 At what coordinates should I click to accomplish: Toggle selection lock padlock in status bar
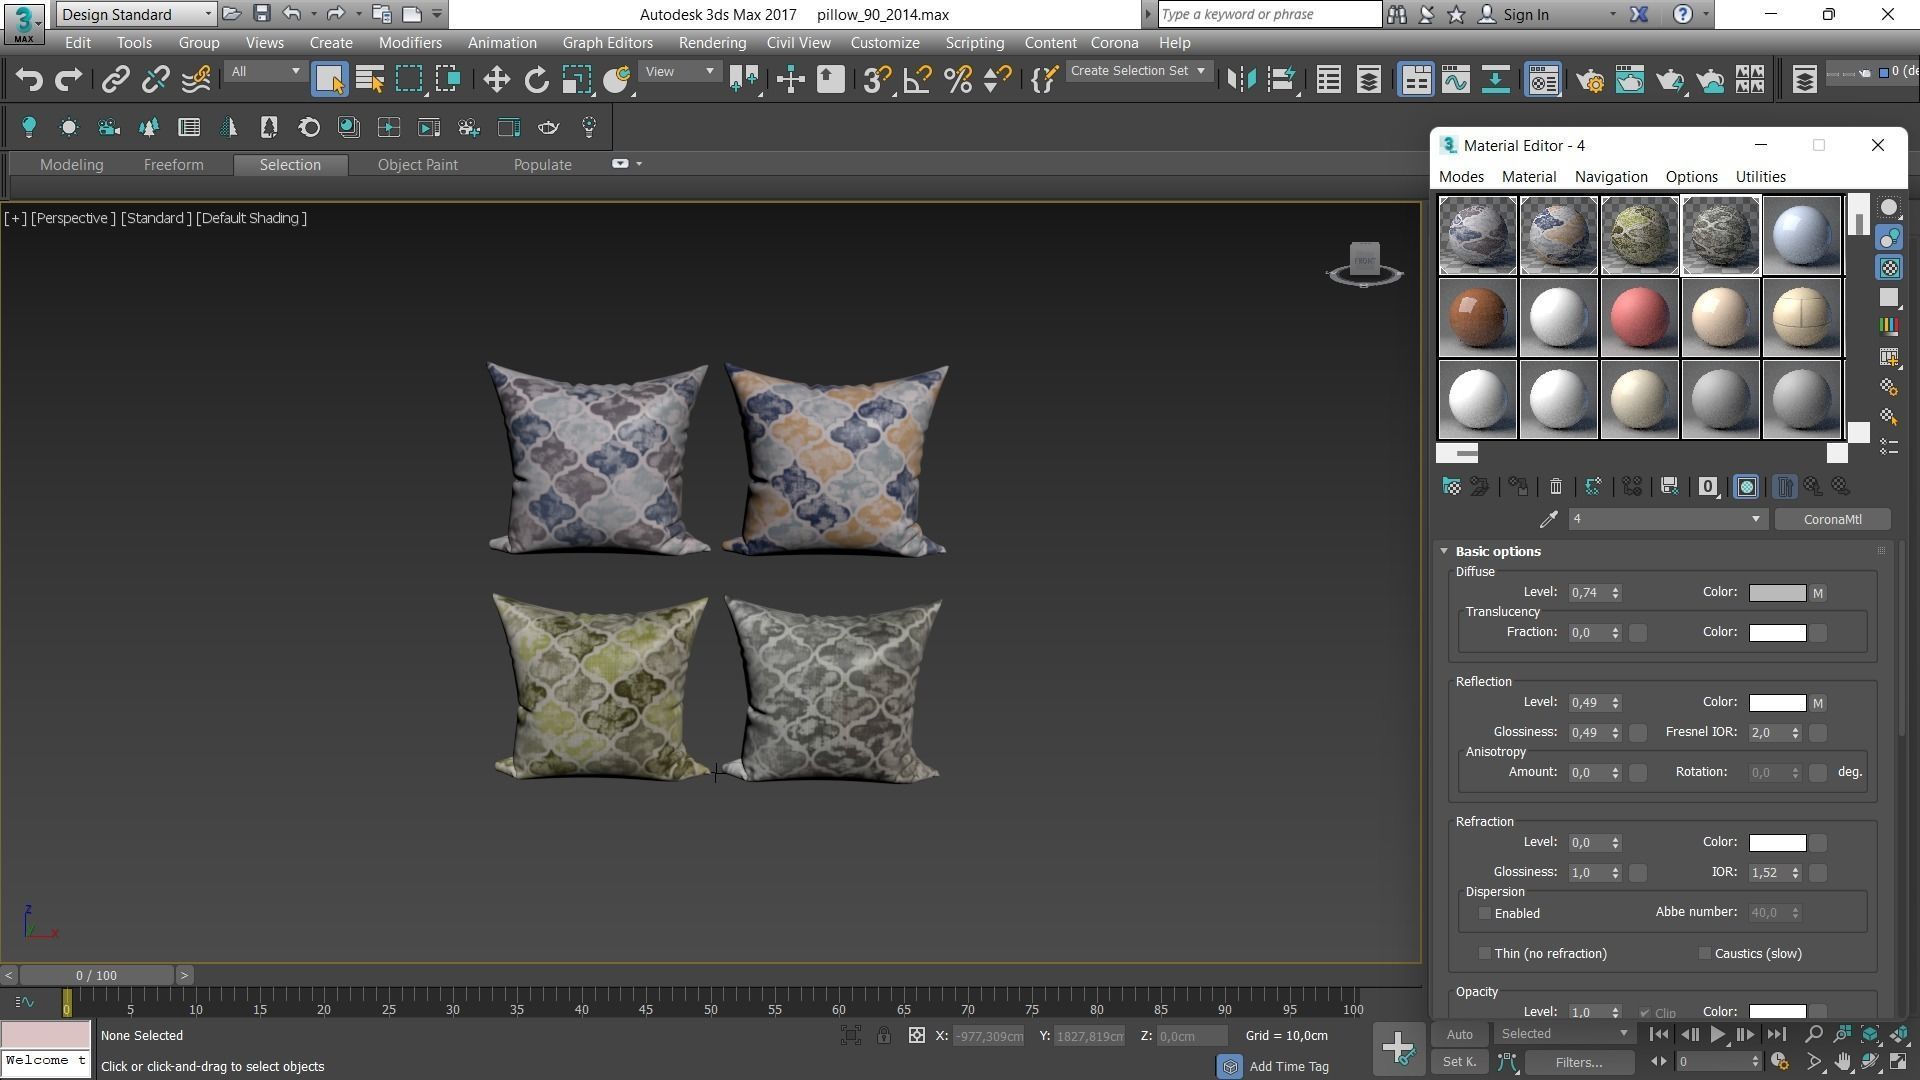tap(884, 1036)
